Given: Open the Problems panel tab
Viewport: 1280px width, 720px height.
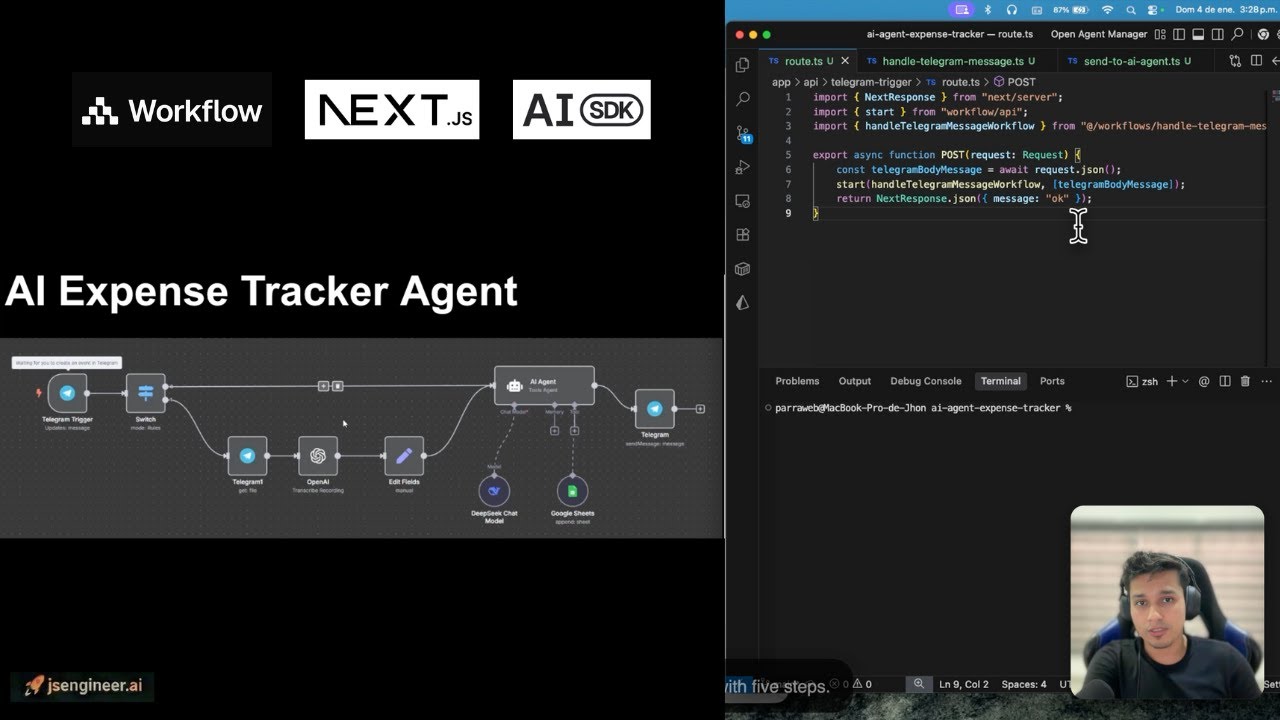Looking at the screenshot, I should pyautogui.click(x=797, y=381).
